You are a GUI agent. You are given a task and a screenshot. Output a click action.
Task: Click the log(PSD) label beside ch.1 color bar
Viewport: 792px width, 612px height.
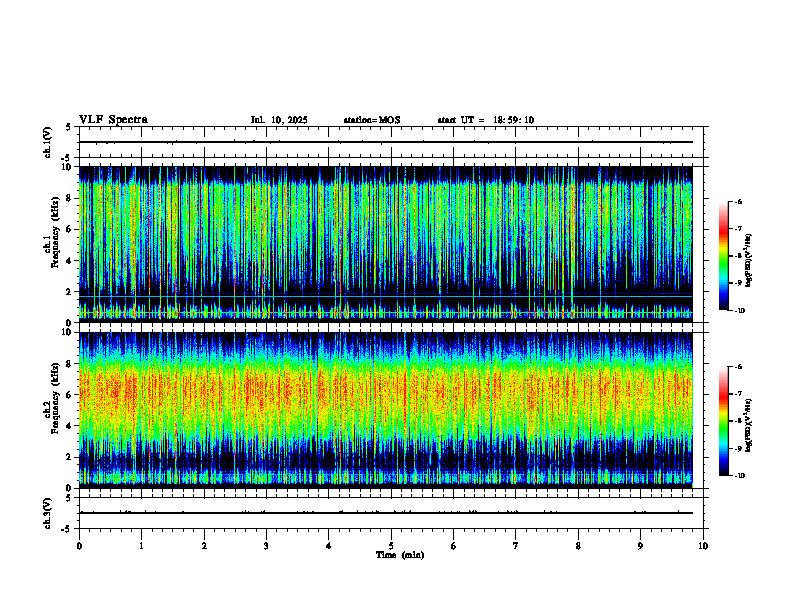tap(749, 261)
